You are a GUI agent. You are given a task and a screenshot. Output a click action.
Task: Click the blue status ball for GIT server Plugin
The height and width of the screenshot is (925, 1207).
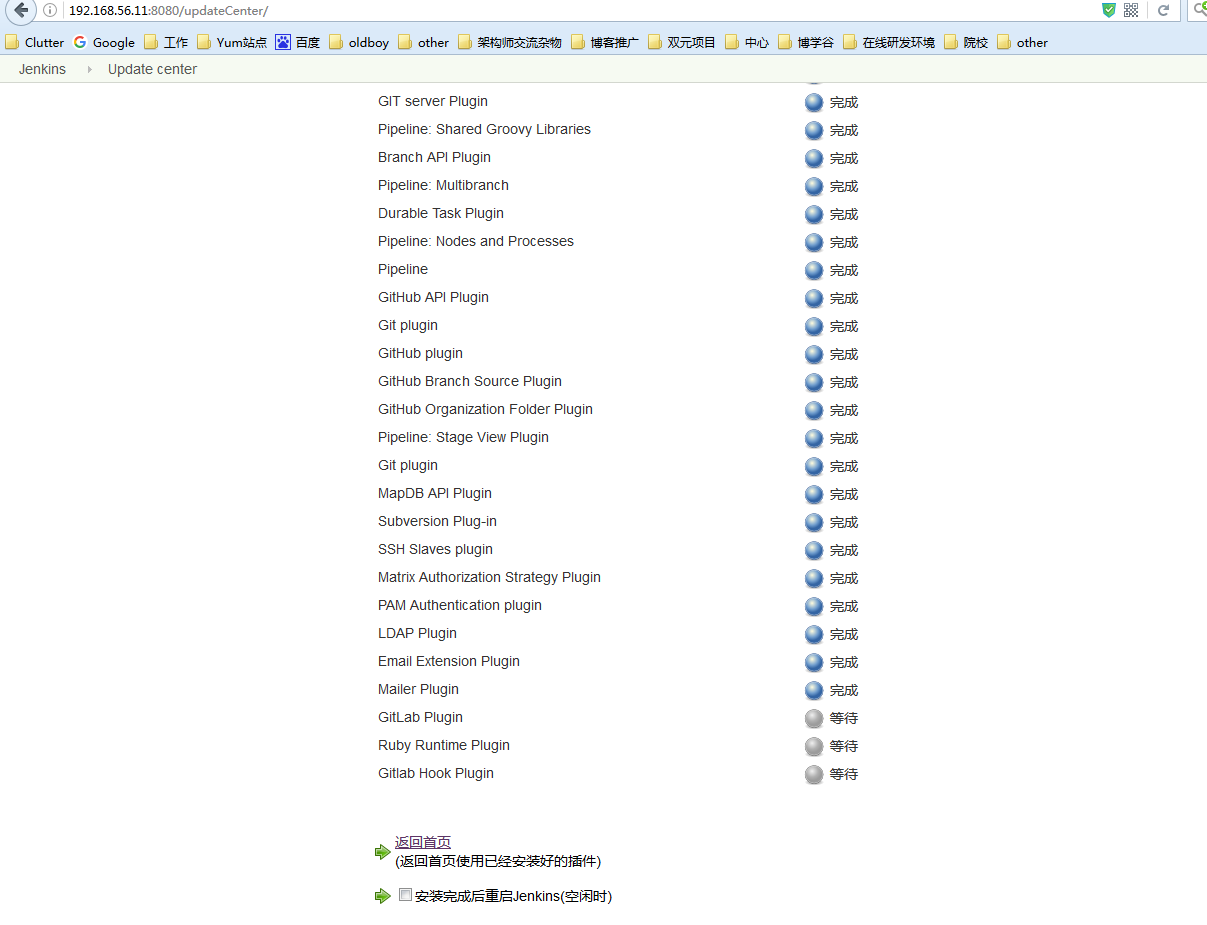pos(814,102)
